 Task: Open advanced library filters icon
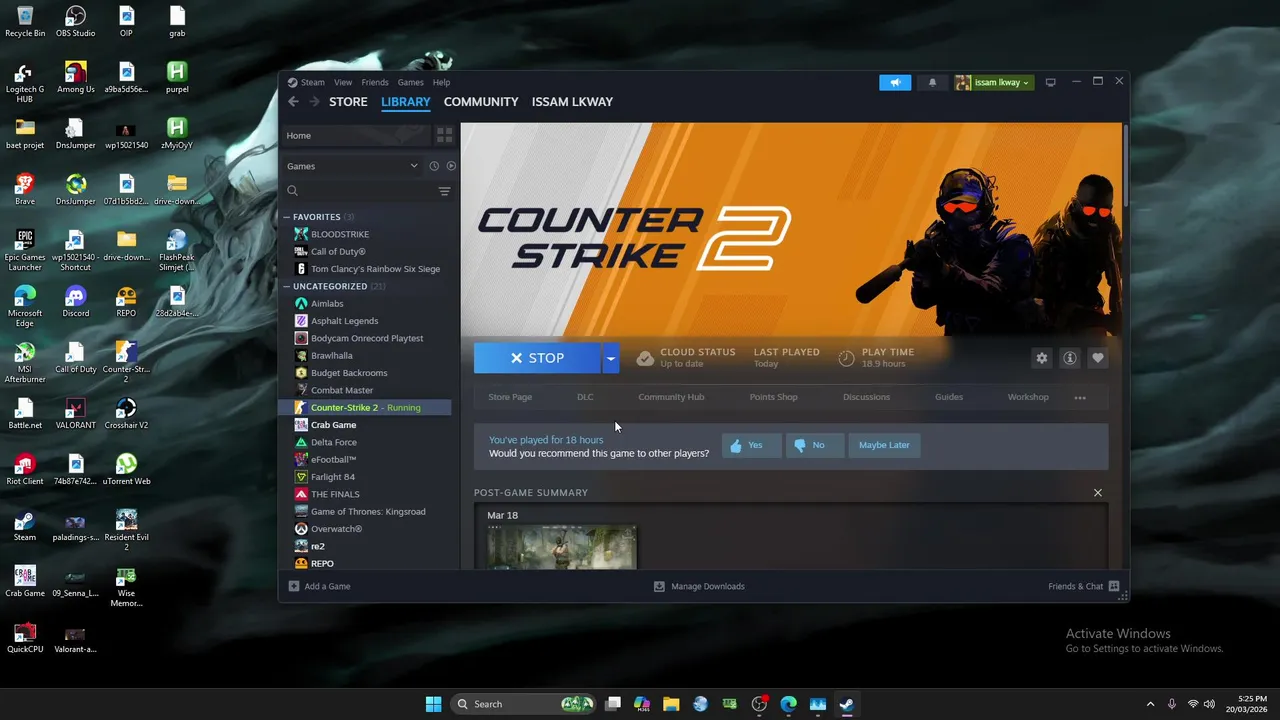point(444,191)
